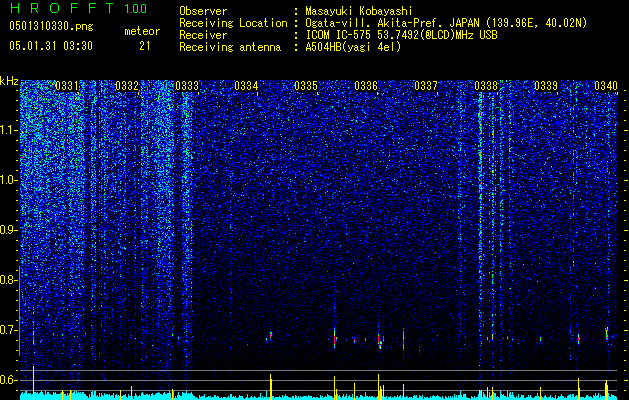The width and height of the screenshot is (629, 400).
Task: Select observer name Masayuki Kobayashi
Action: (359, 12)
